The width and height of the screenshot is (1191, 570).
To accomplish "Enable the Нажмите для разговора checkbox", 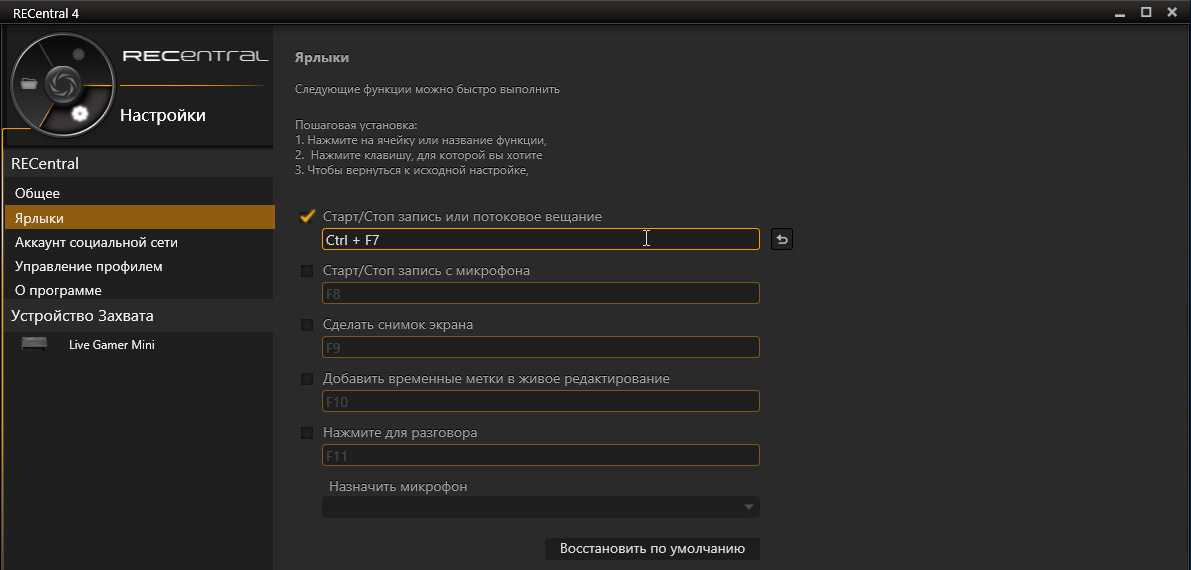I will [307, 434].
